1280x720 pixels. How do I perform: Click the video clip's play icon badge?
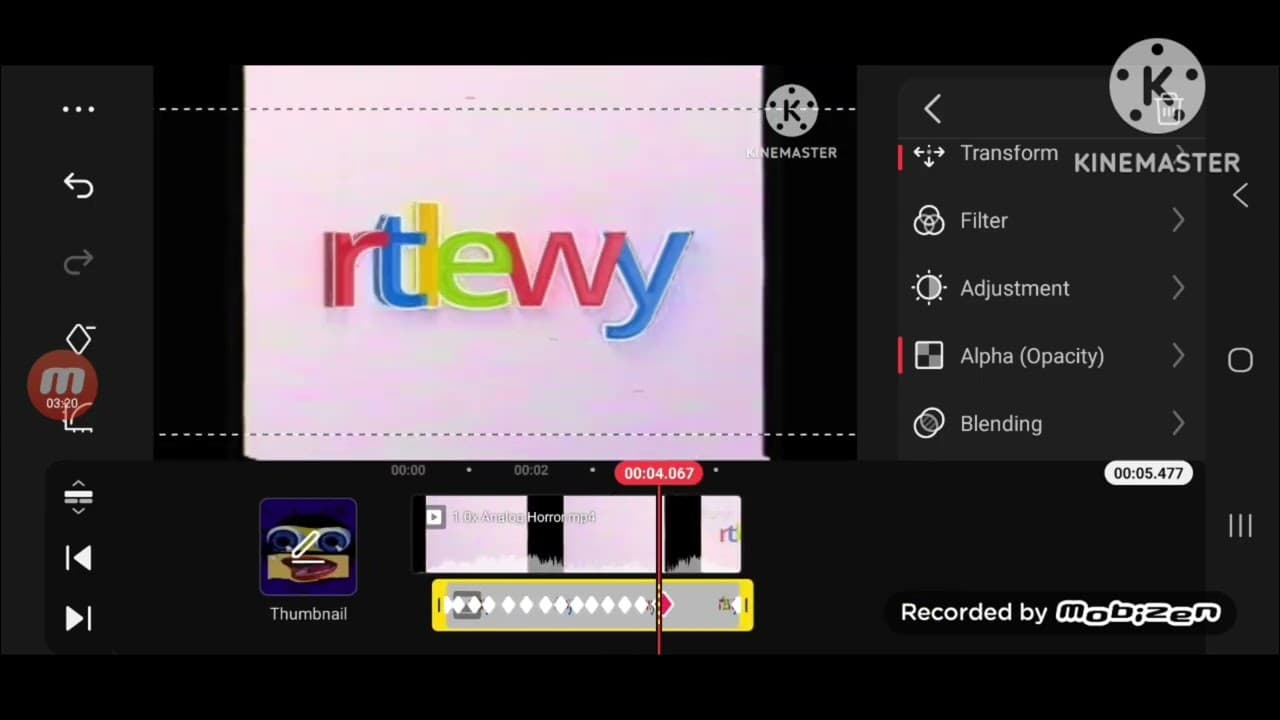pos(435,517)
